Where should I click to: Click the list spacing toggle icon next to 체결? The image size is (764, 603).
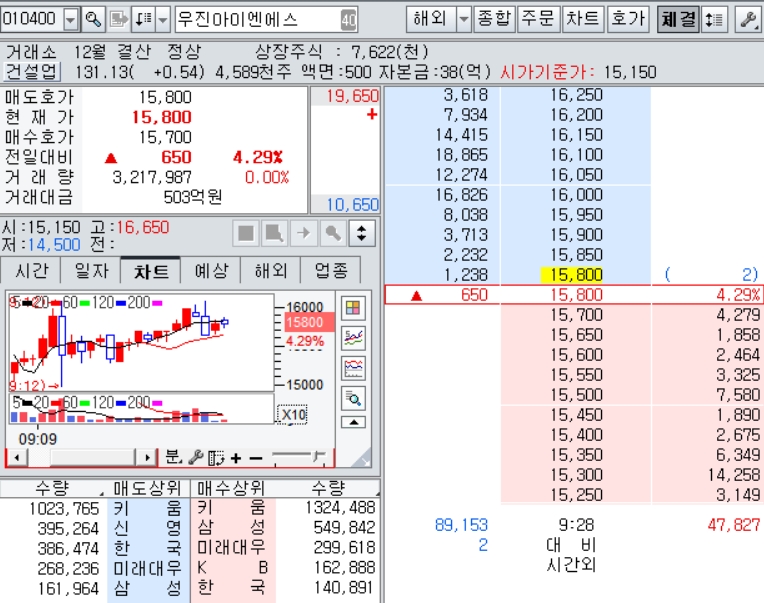714,19
